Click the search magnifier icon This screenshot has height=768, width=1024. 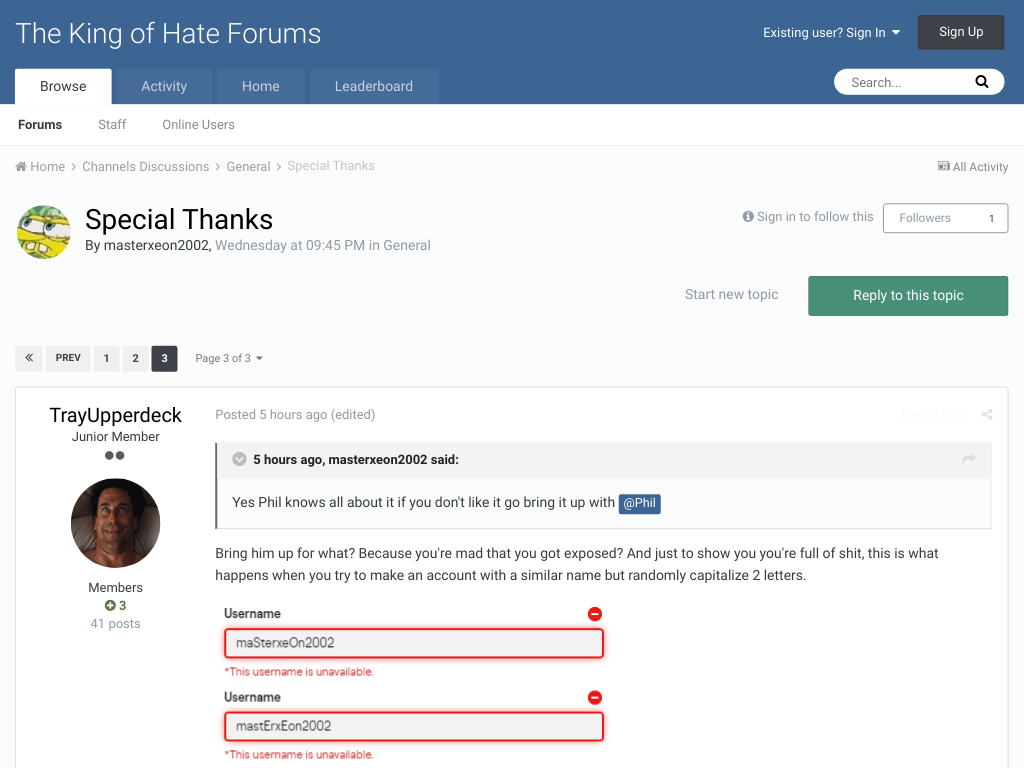(x=982, y=82)
